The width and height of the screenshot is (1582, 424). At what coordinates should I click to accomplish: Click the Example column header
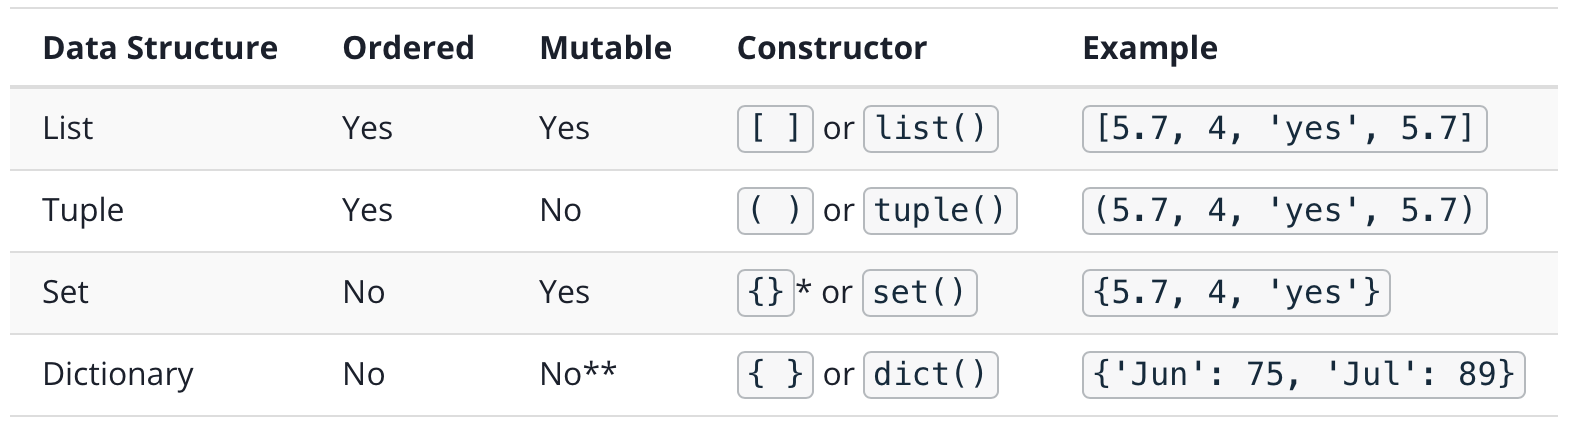tap(1150, 48)
